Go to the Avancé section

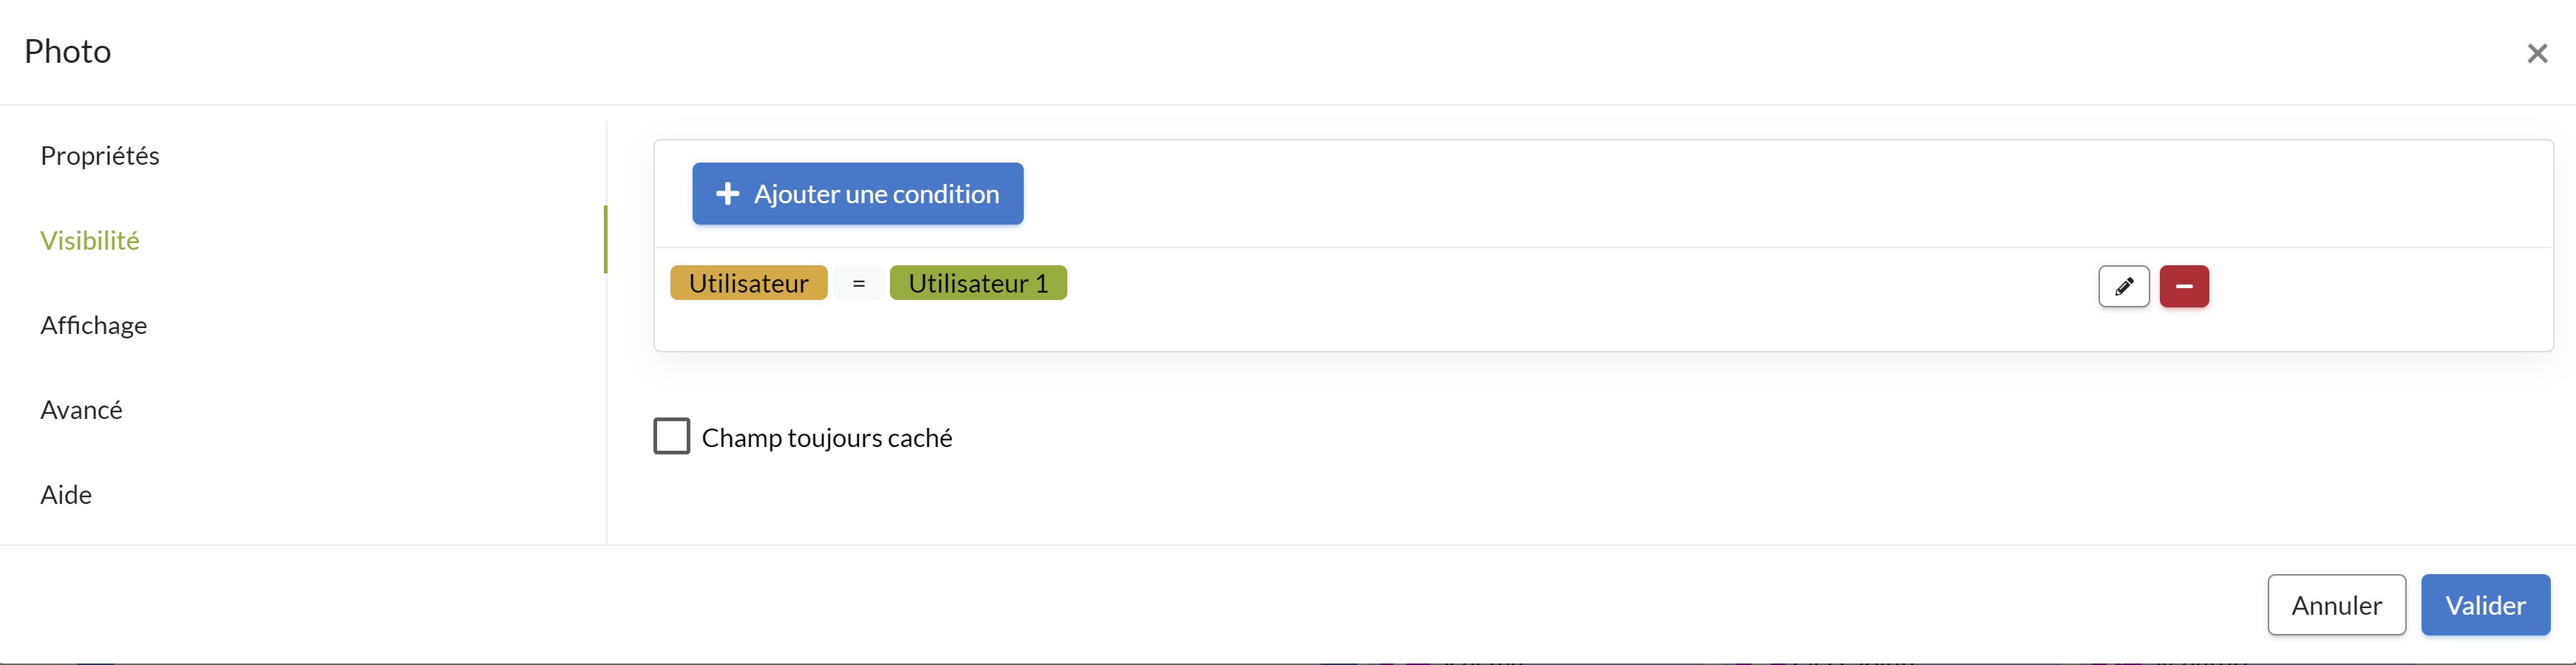coord(81,410)
